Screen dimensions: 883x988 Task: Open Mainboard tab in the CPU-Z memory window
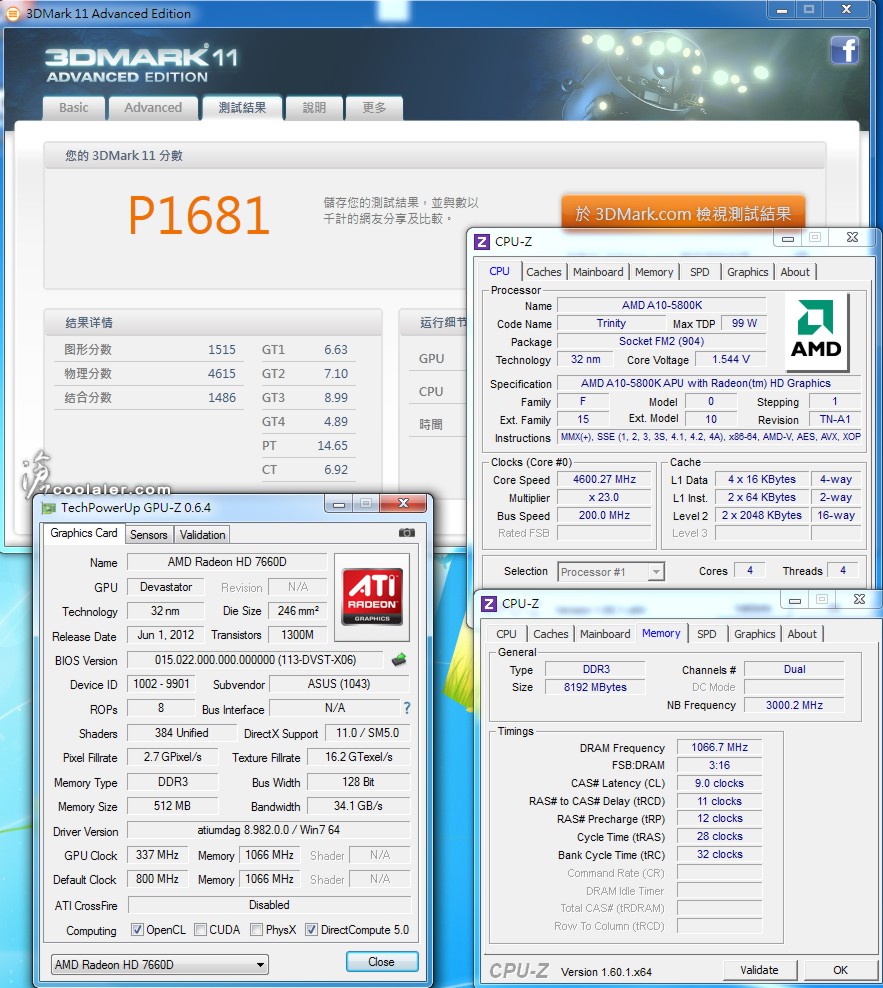[605, 634]
